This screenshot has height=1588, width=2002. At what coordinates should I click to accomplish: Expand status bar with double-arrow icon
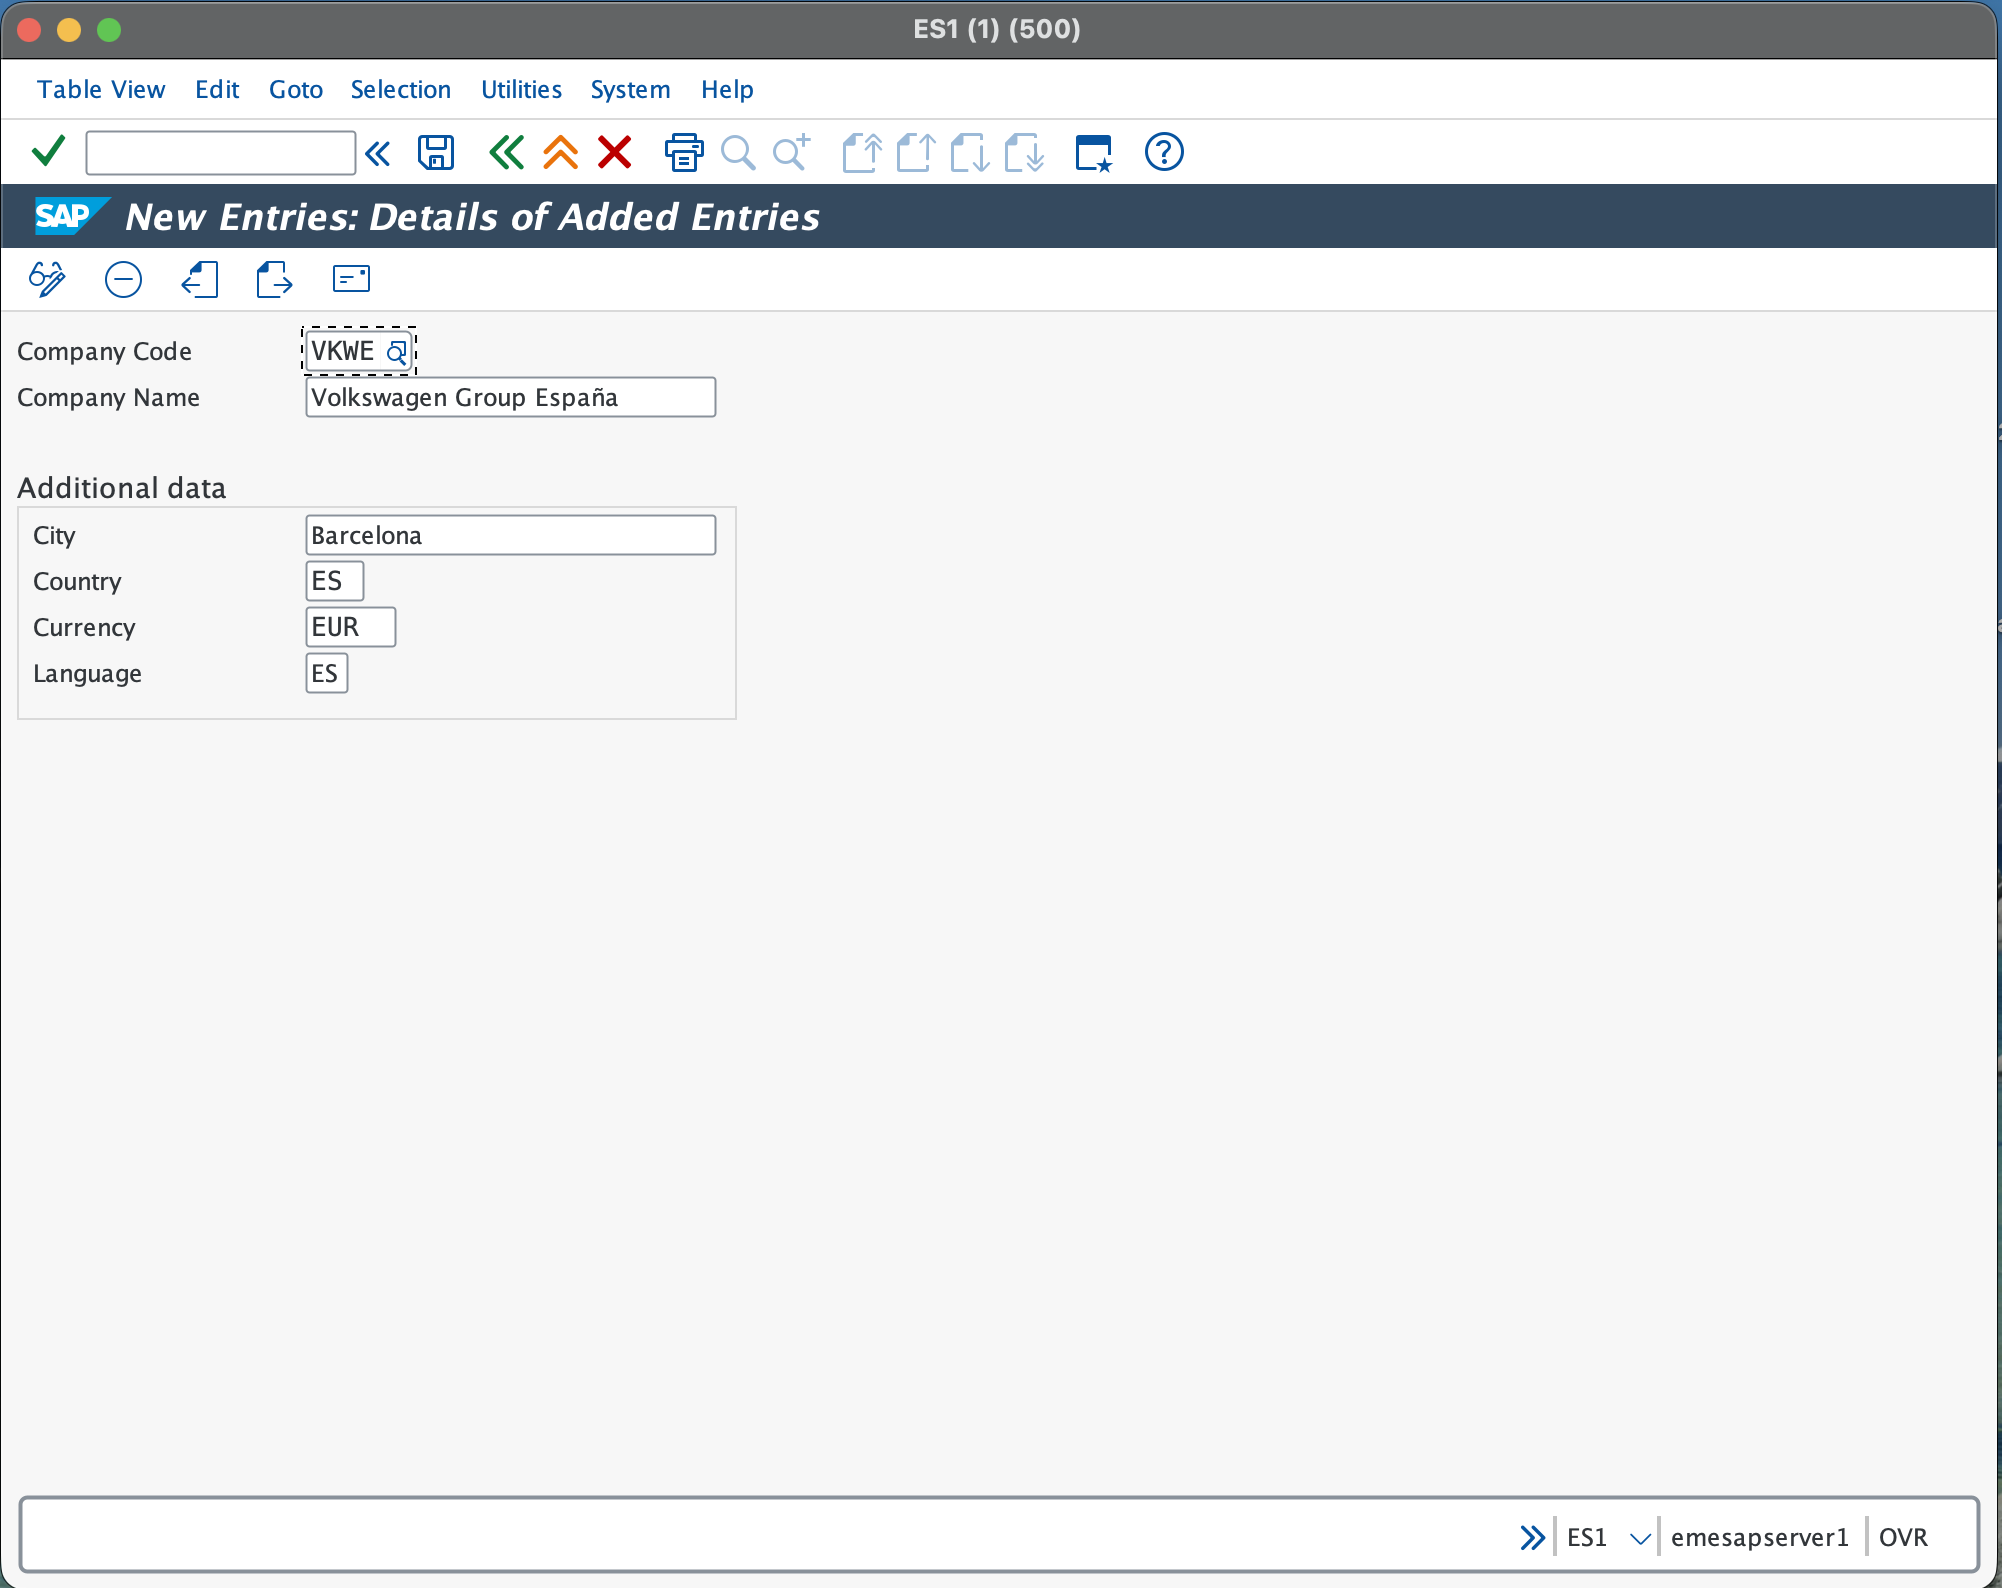point(1532,1537)
